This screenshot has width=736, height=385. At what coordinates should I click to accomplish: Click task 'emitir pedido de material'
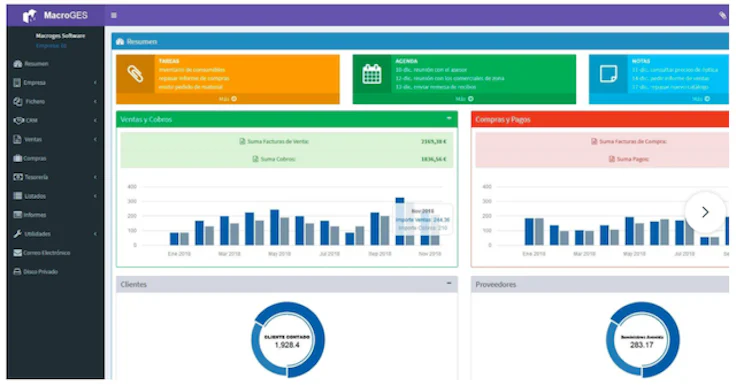(x=191, y=87)
